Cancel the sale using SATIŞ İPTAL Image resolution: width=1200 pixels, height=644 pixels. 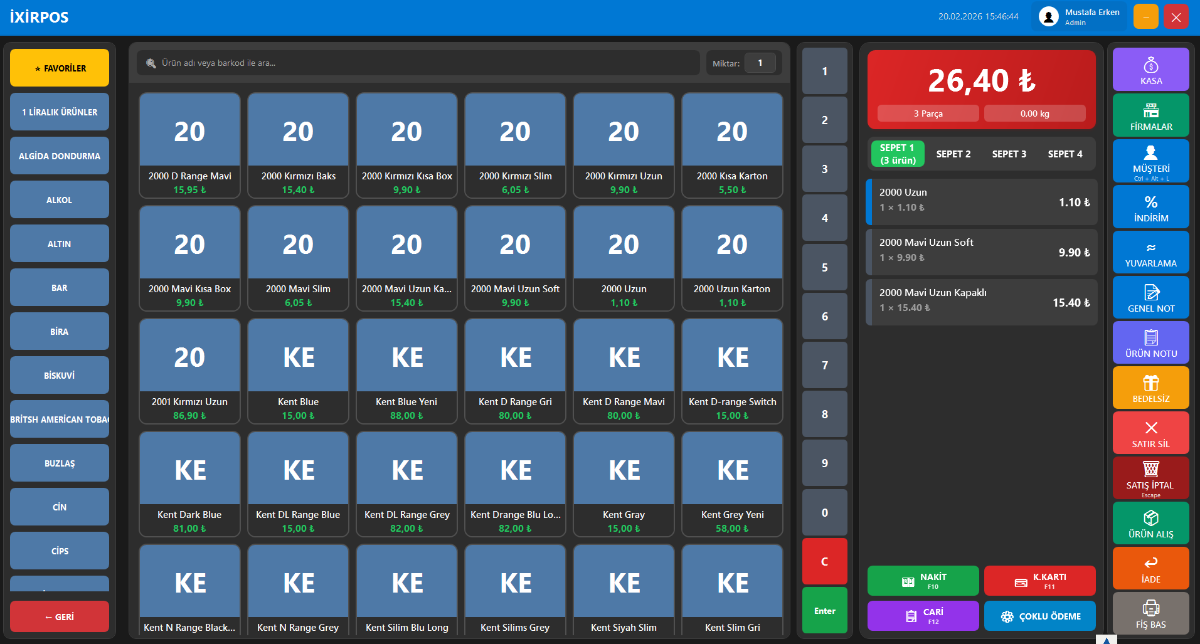coord(1150,478)
